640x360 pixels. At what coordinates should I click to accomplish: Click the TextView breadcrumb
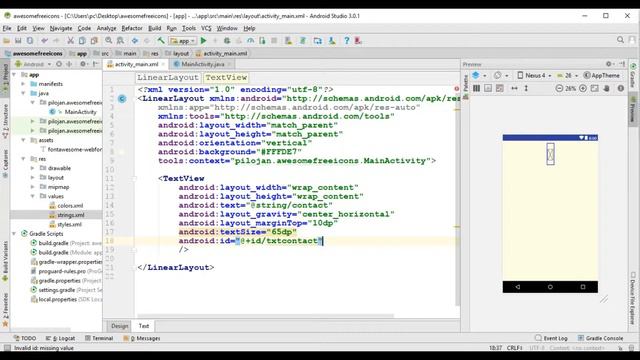coord(226,78)
